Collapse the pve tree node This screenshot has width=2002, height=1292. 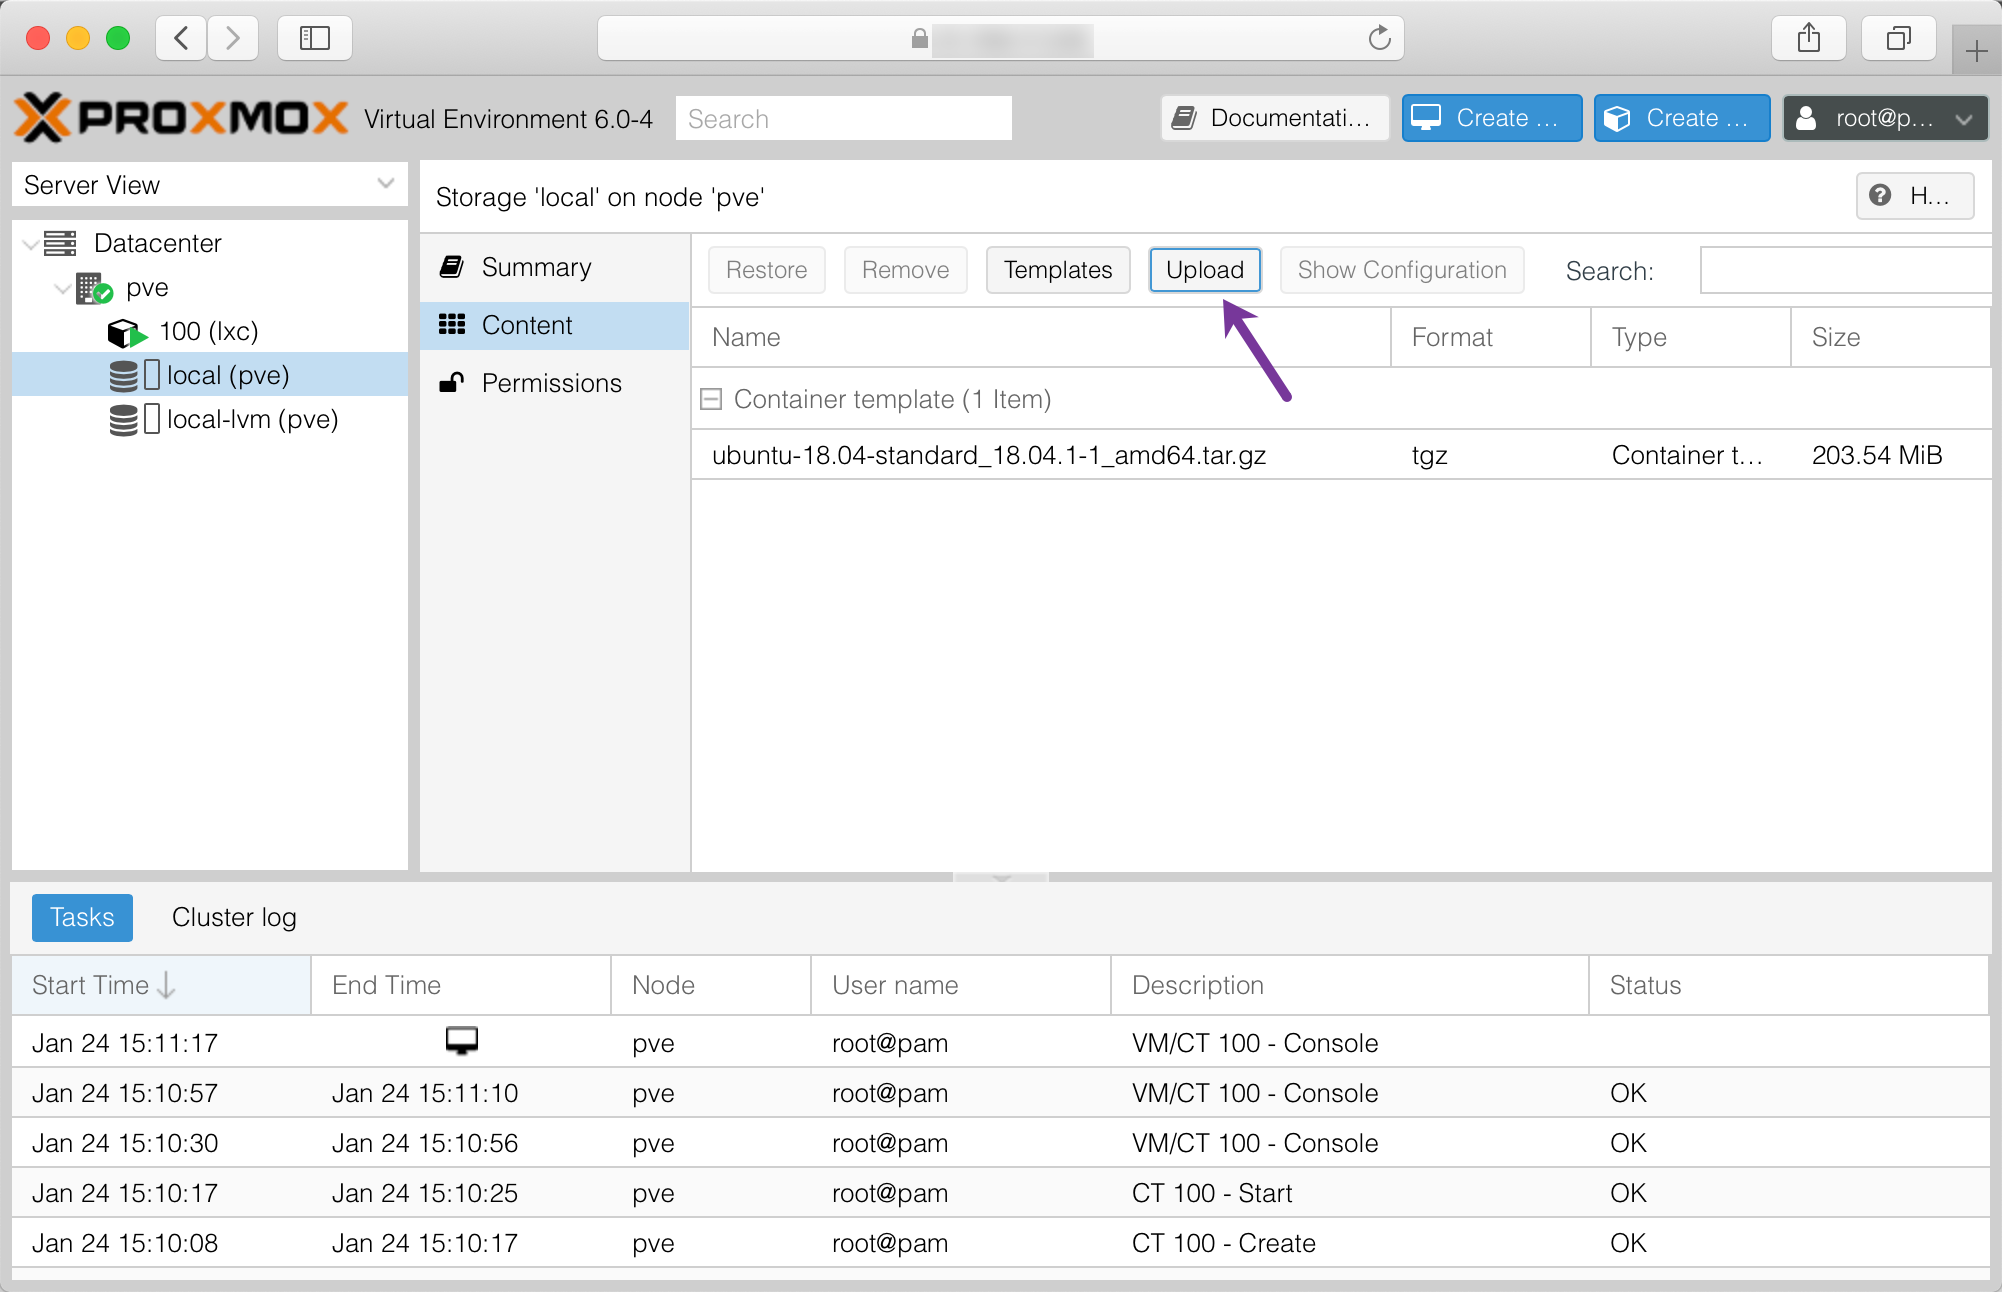[62, 288]
